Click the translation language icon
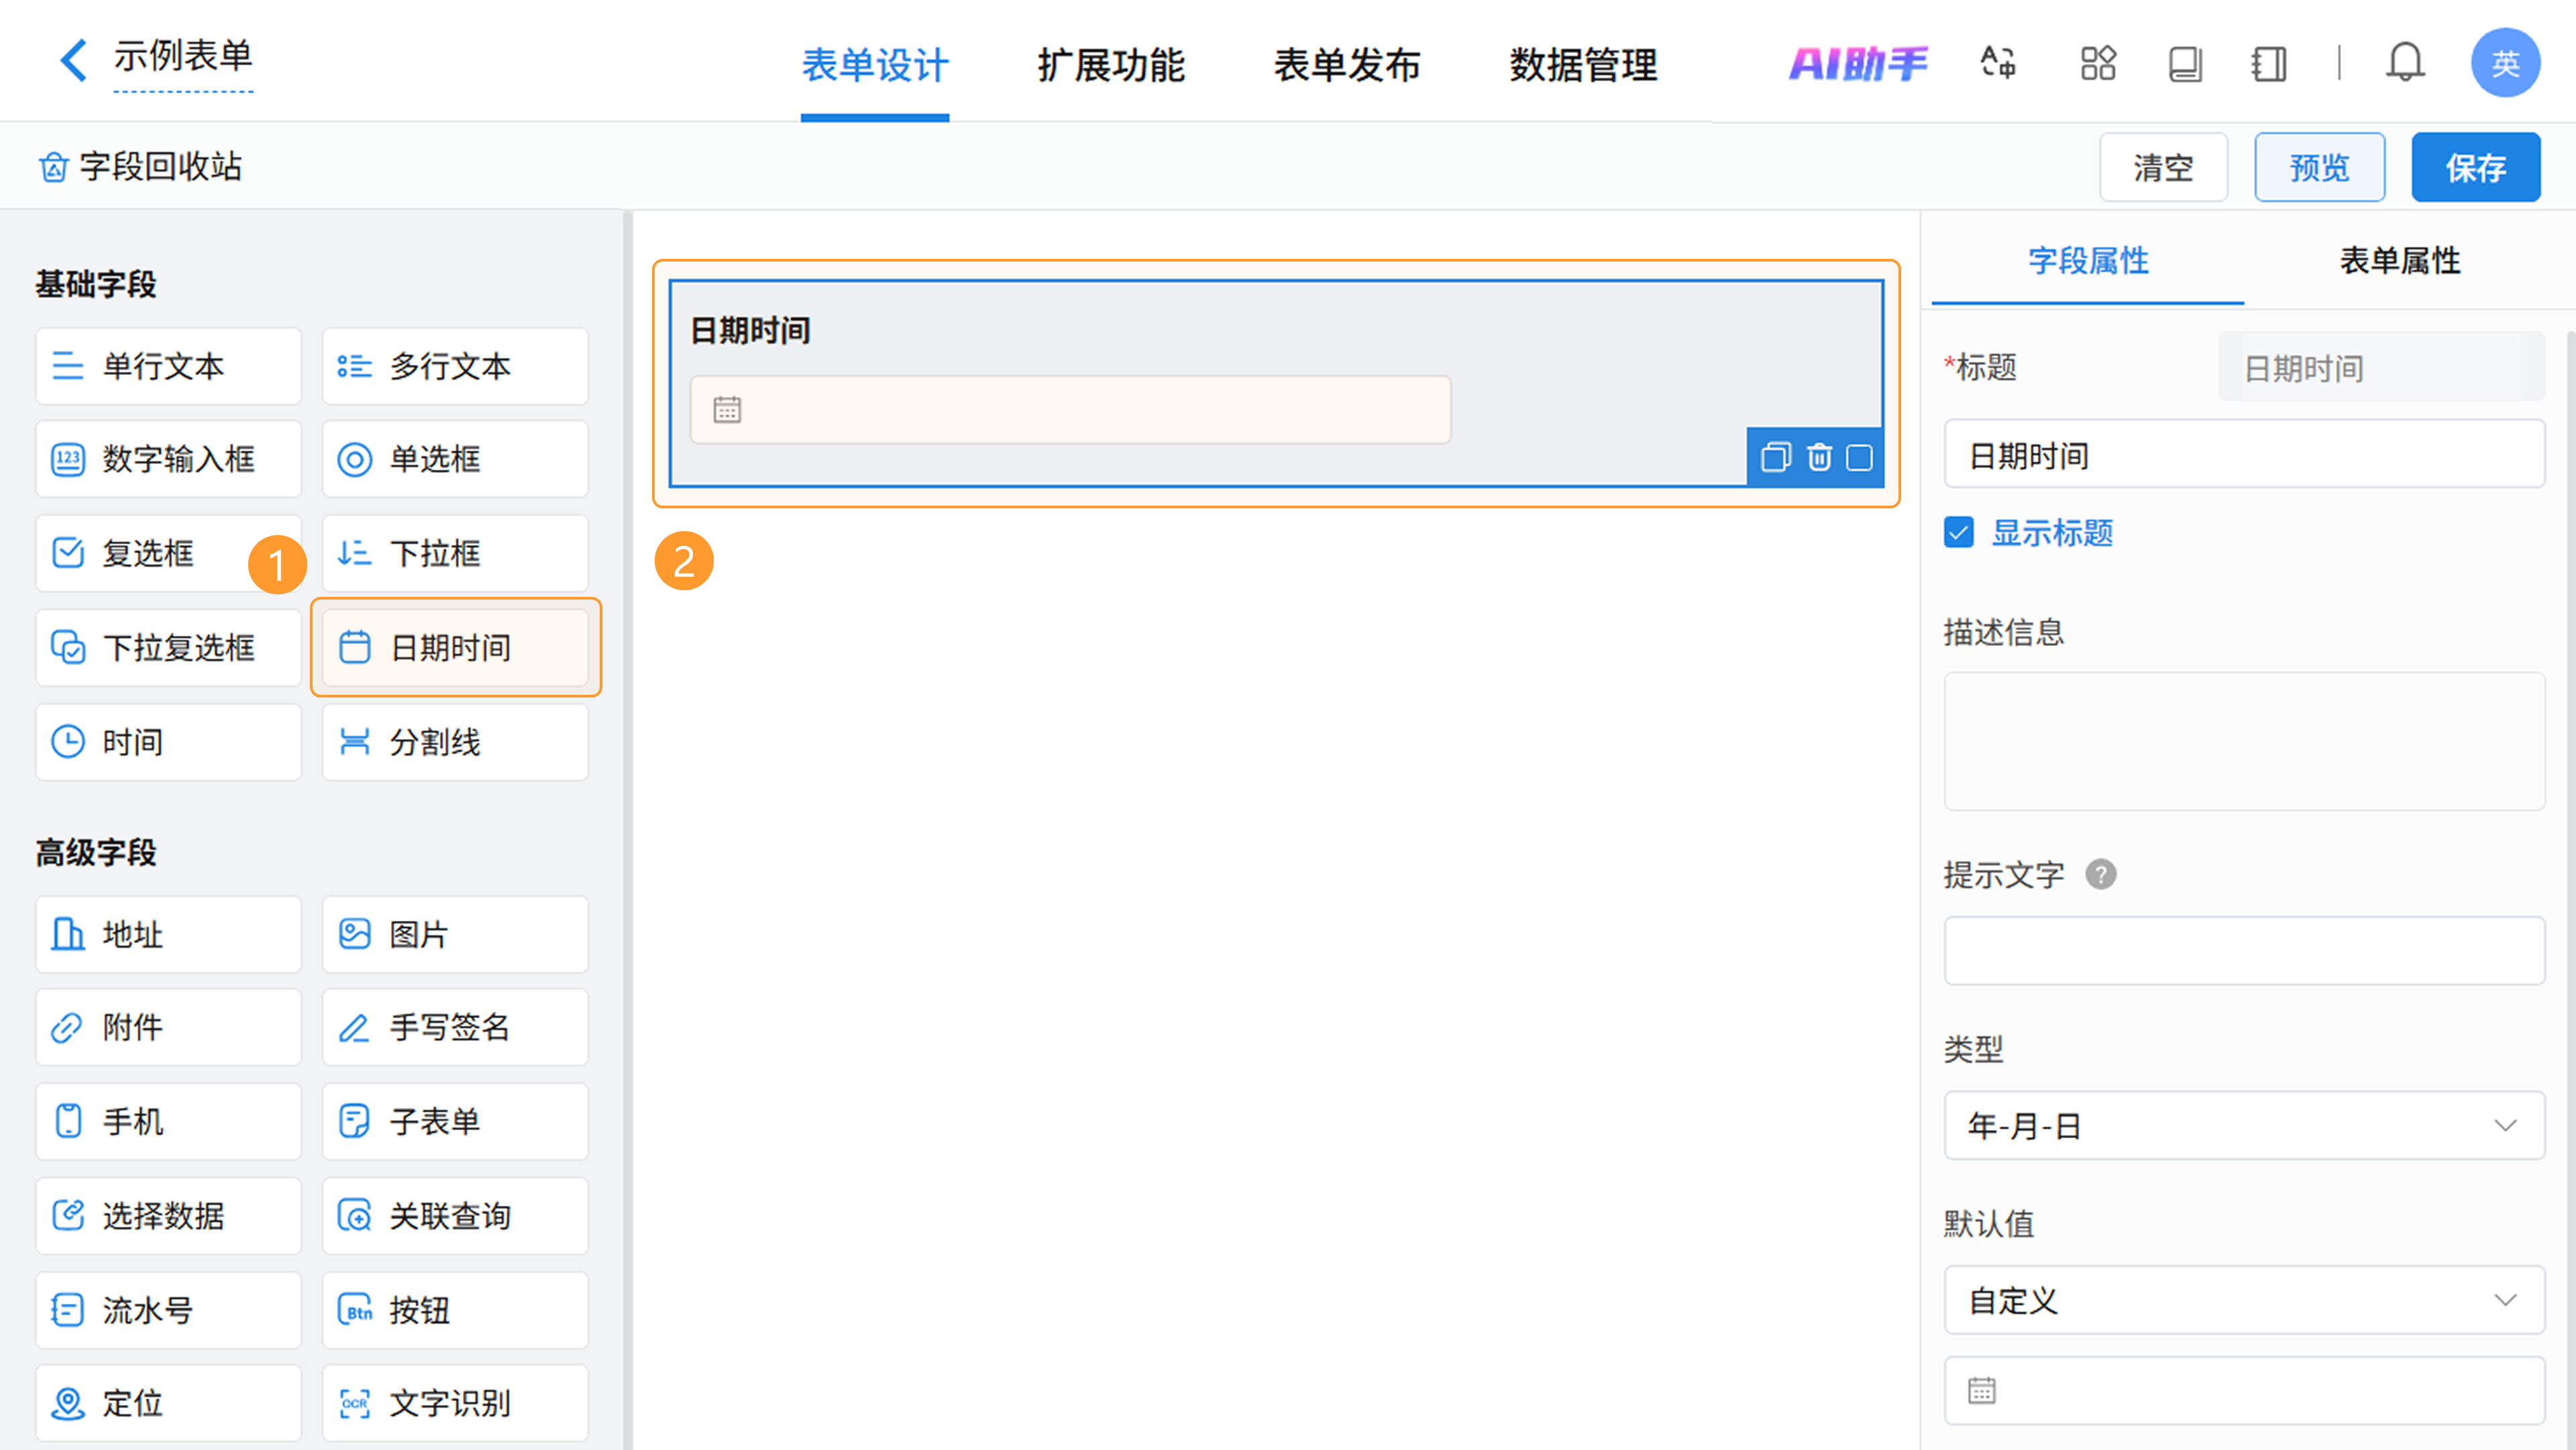 [x=1998, y=63]
